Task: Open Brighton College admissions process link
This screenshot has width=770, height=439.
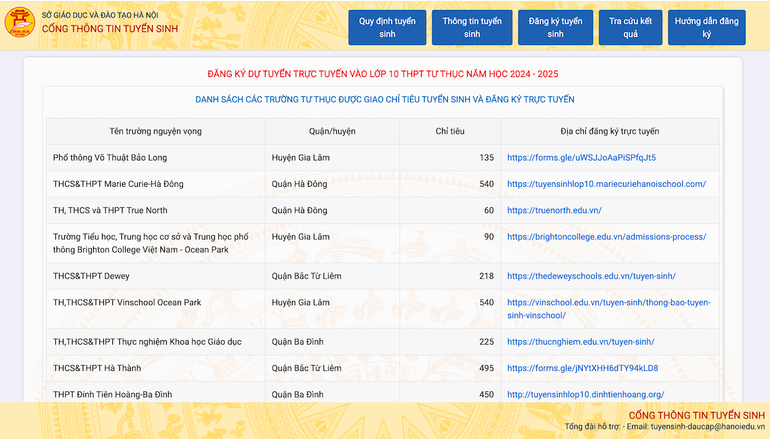Action: click(x=606, y=237)
